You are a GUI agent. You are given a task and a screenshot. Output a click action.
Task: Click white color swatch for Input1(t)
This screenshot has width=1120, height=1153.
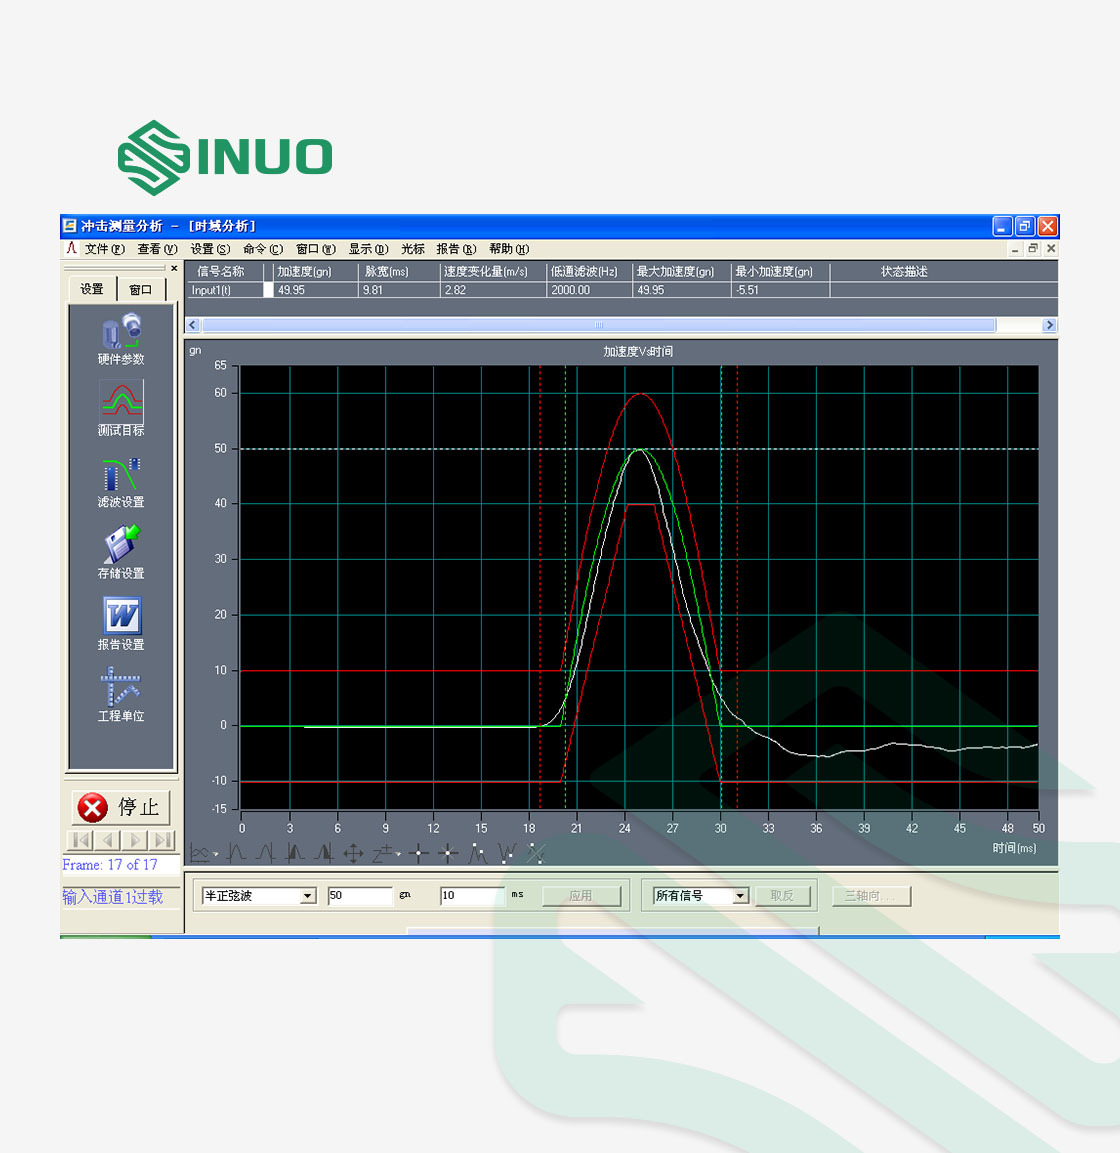coord(268,290)
